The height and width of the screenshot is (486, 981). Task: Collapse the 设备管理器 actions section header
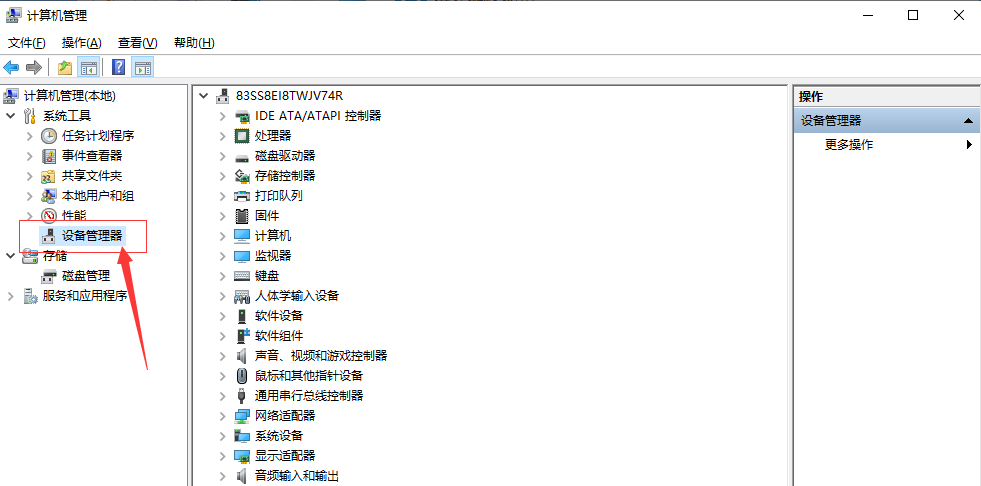pyautogui.click(x=968, y=120)
